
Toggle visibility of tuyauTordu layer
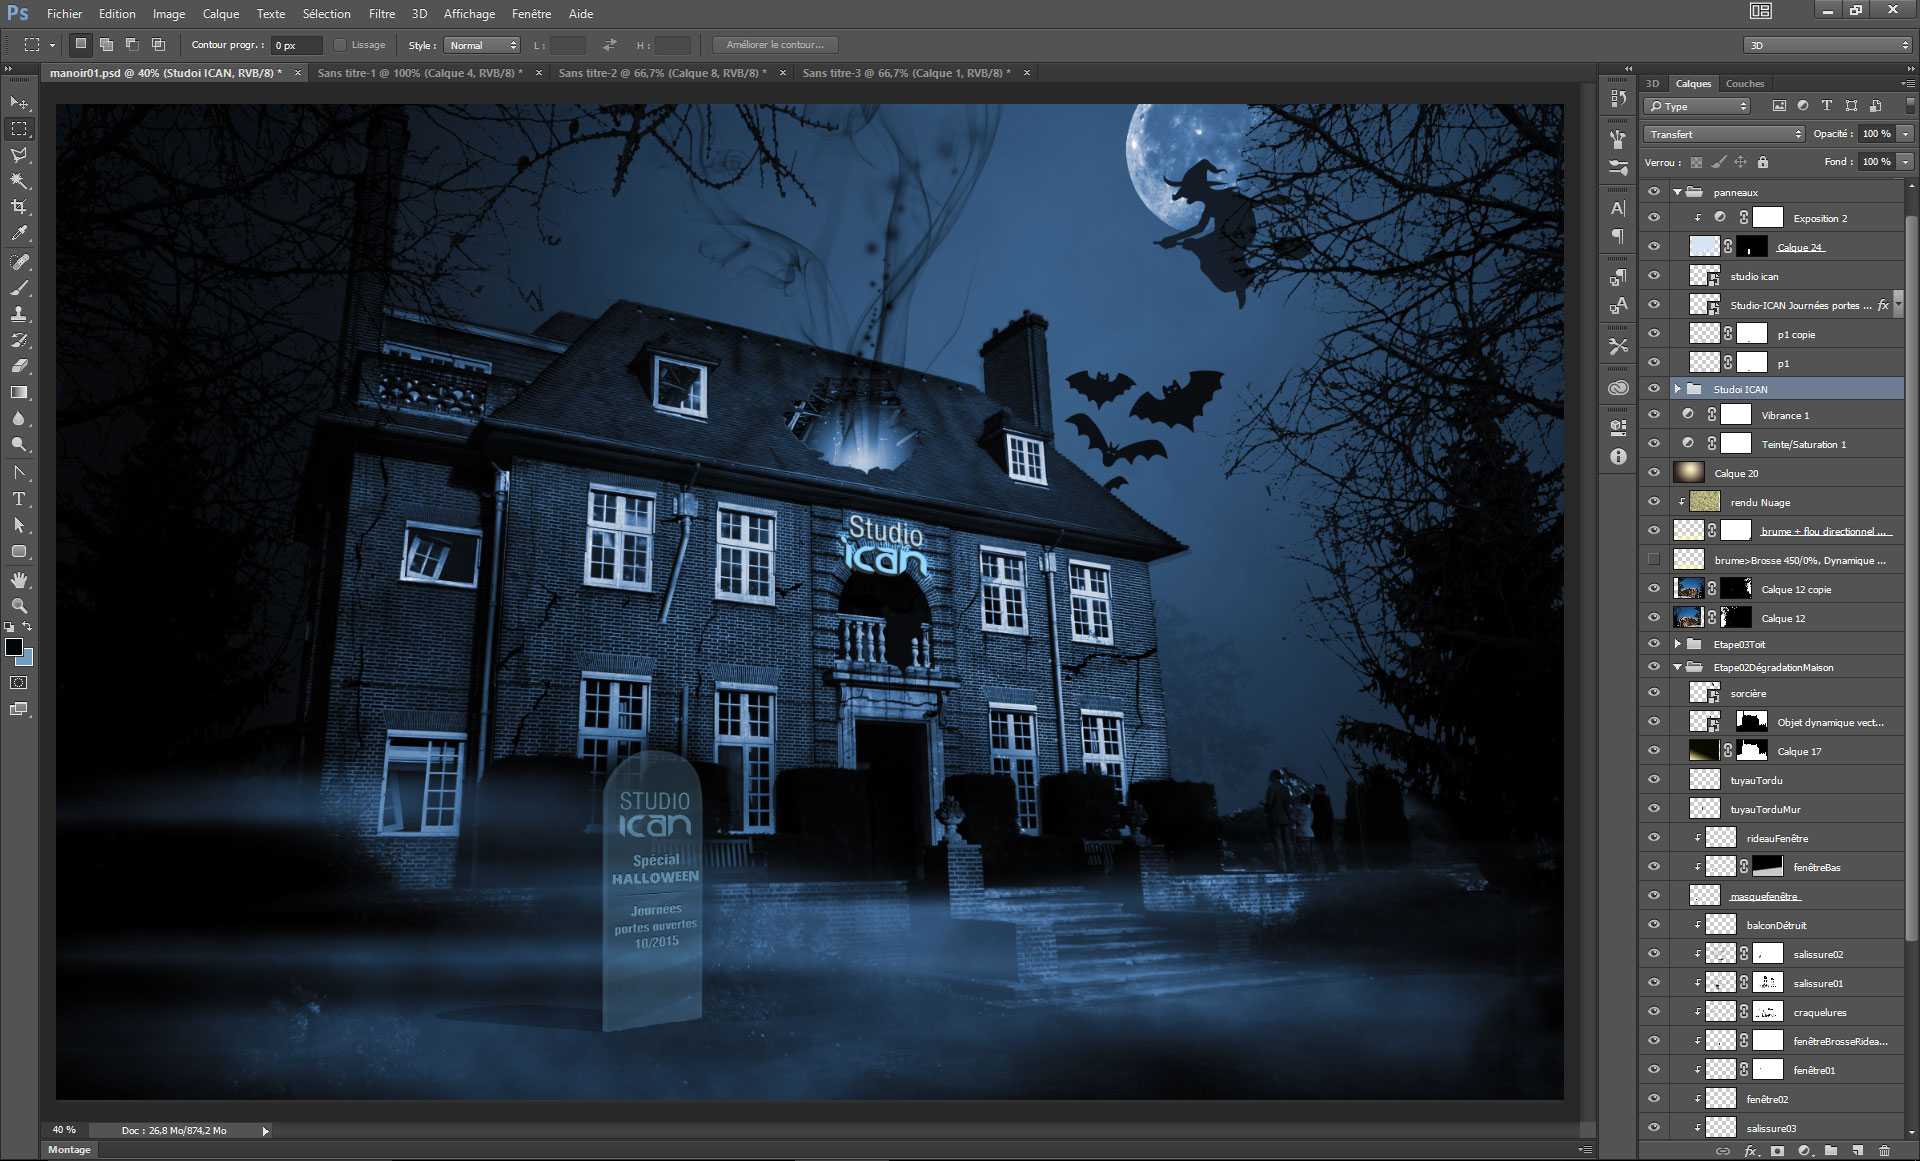(1653, 780)
